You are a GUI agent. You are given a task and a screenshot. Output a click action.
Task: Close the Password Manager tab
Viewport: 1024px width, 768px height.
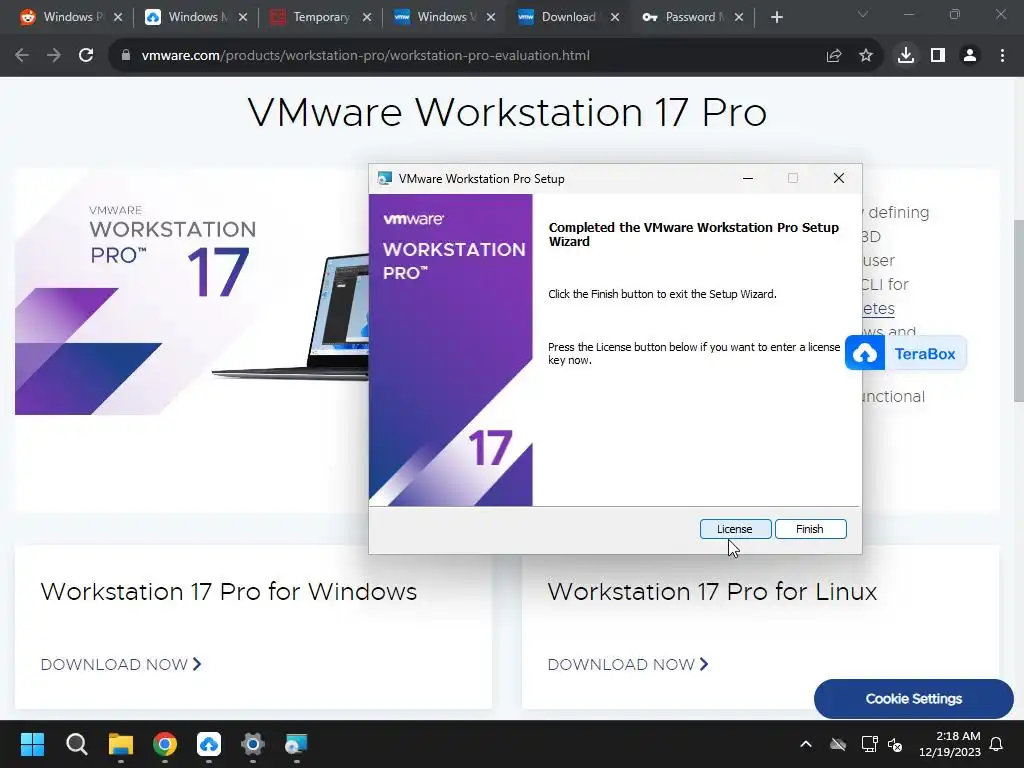[x=739, y=18]
